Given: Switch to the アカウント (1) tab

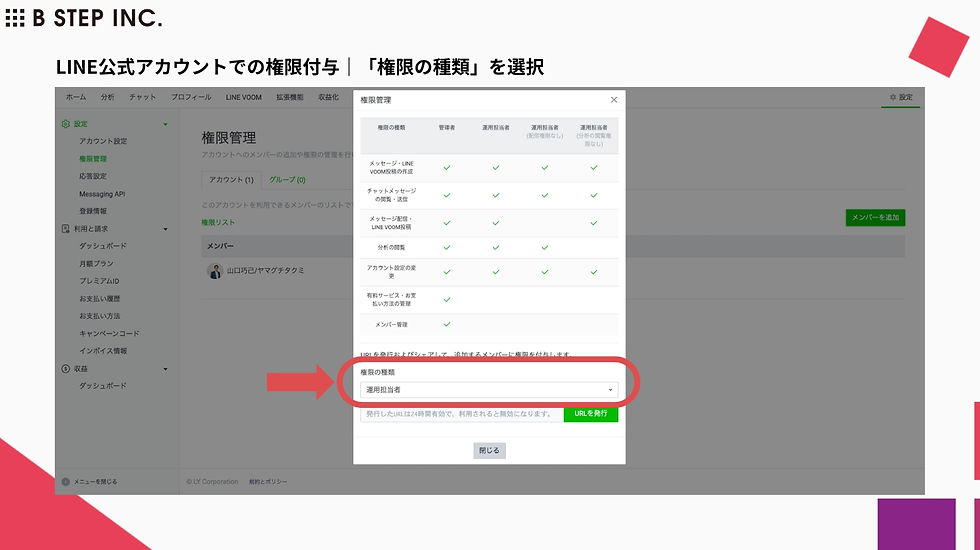Looking at the screenshot, I should [231, 180].
